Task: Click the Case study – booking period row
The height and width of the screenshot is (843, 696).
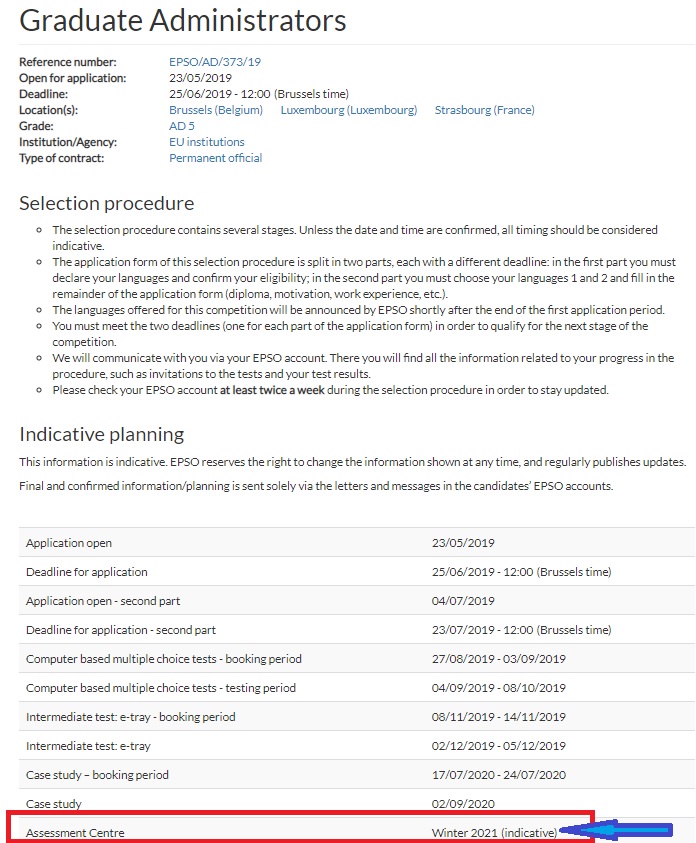Action: coord(97,775)
